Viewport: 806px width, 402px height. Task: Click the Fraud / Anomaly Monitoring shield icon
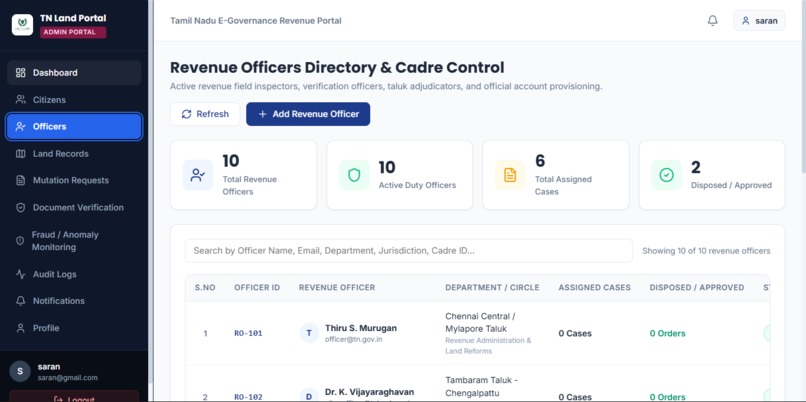tap(21, 241)
